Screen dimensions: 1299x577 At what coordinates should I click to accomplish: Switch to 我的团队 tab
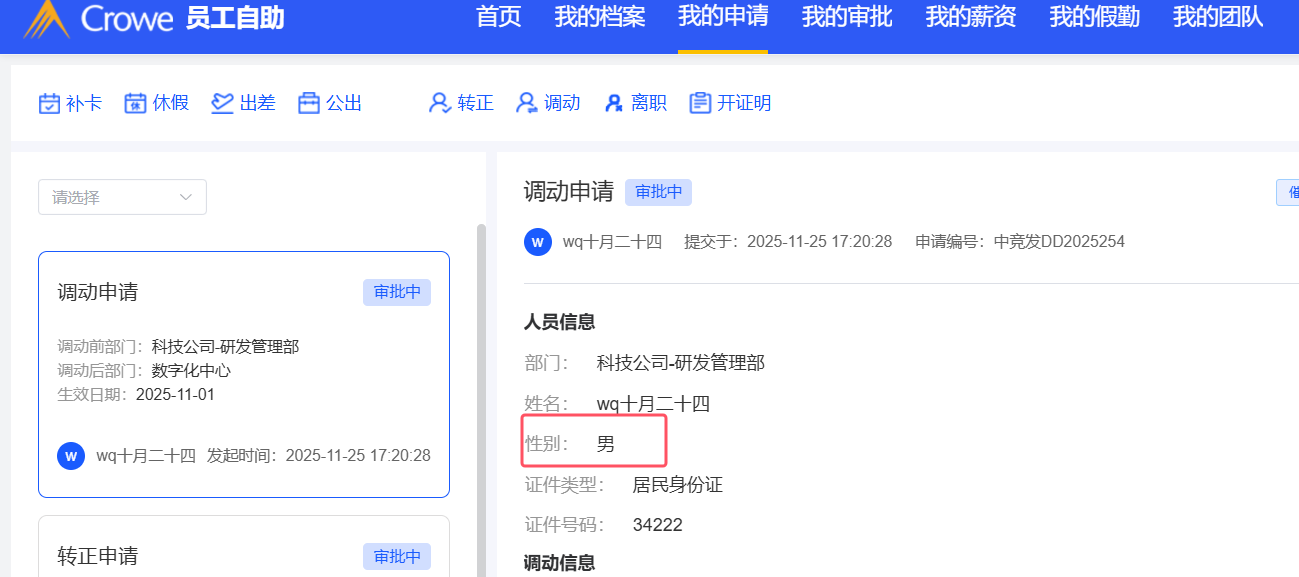[x=1218, y=17]
